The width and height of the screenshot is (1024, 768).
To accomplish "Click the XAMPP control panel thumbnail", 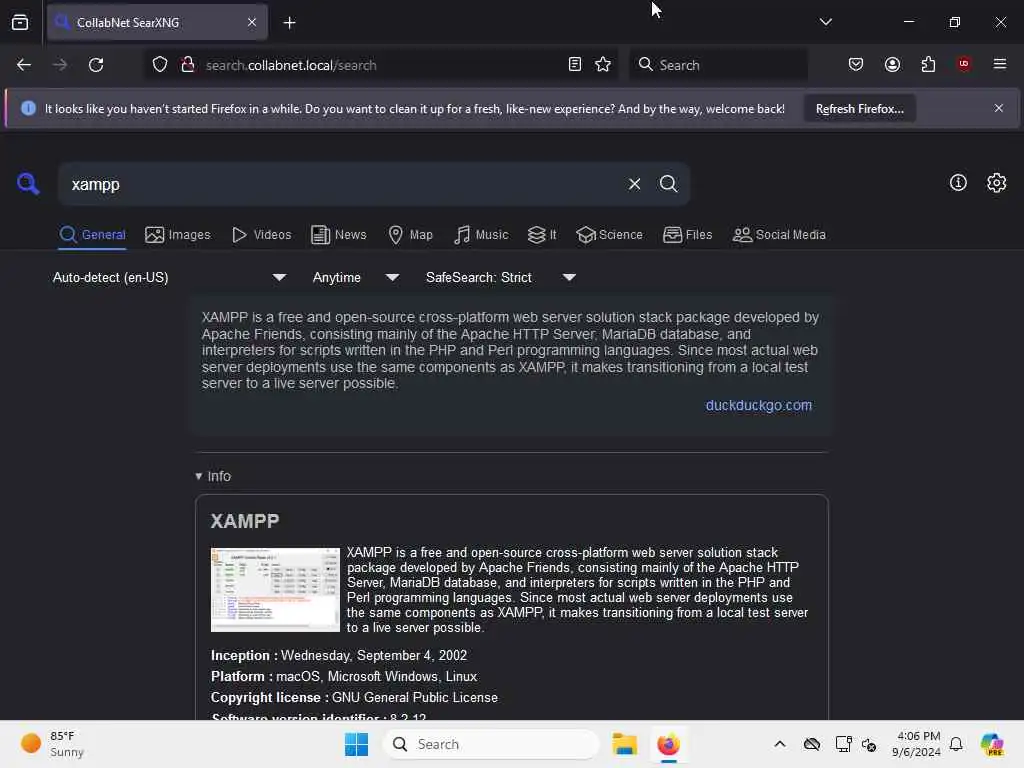I will tap(275, 590).
